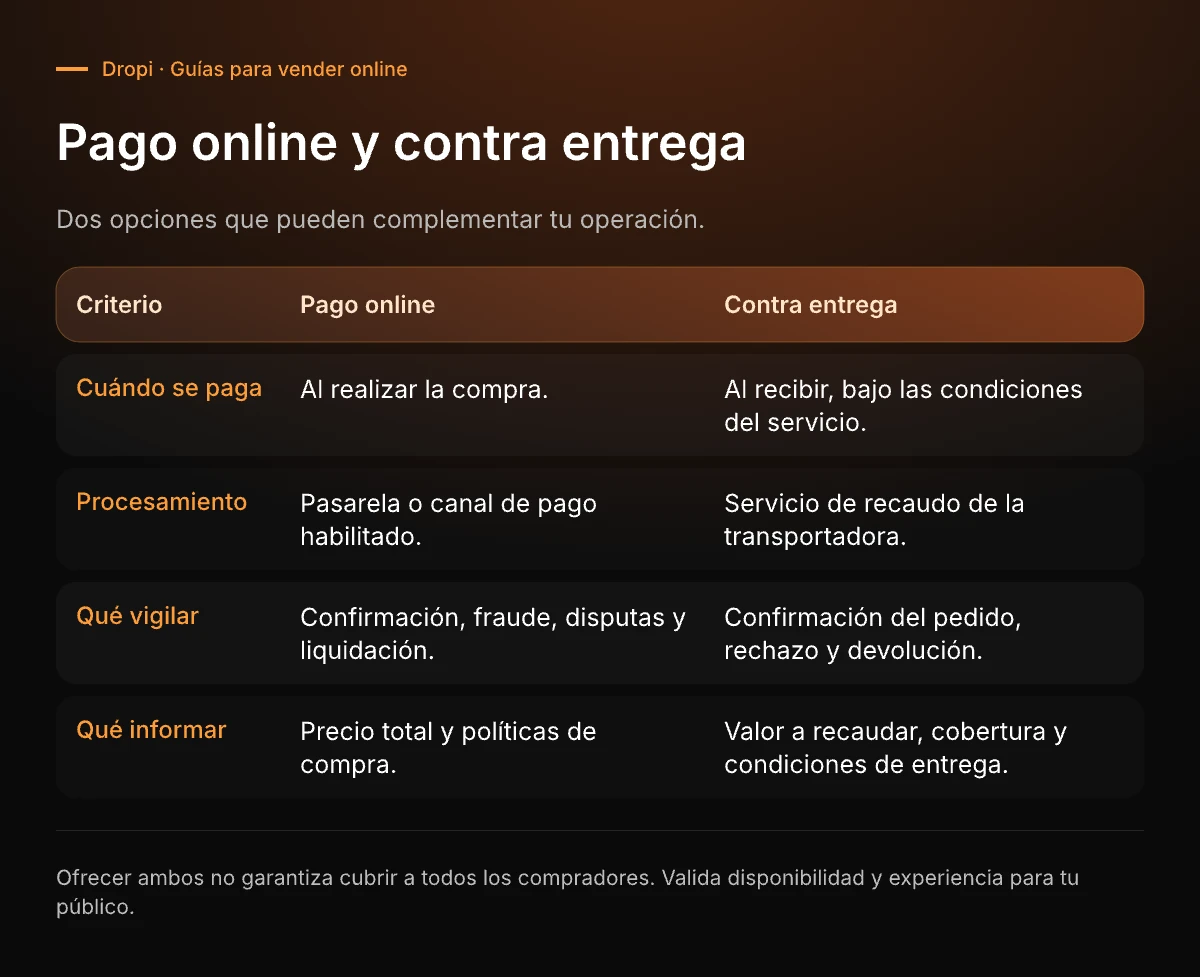The image size is (1200, 977).
Task: Click the 'Servicio de recaudo de la transportadora' cell
Action: pyautogui.click(x=874, y=520)
